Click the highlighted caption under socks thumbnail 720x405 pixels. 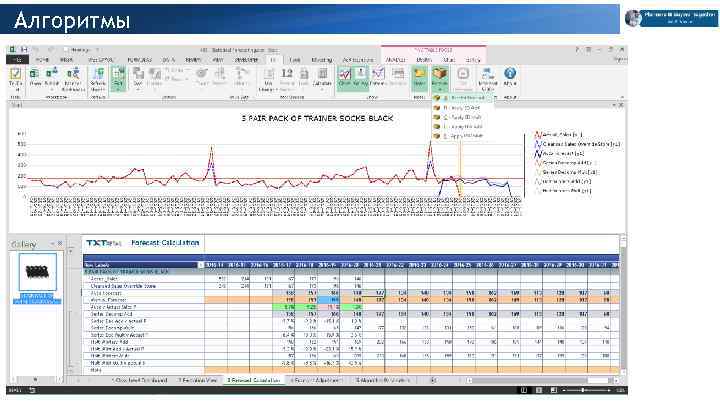tap(37, 298)
